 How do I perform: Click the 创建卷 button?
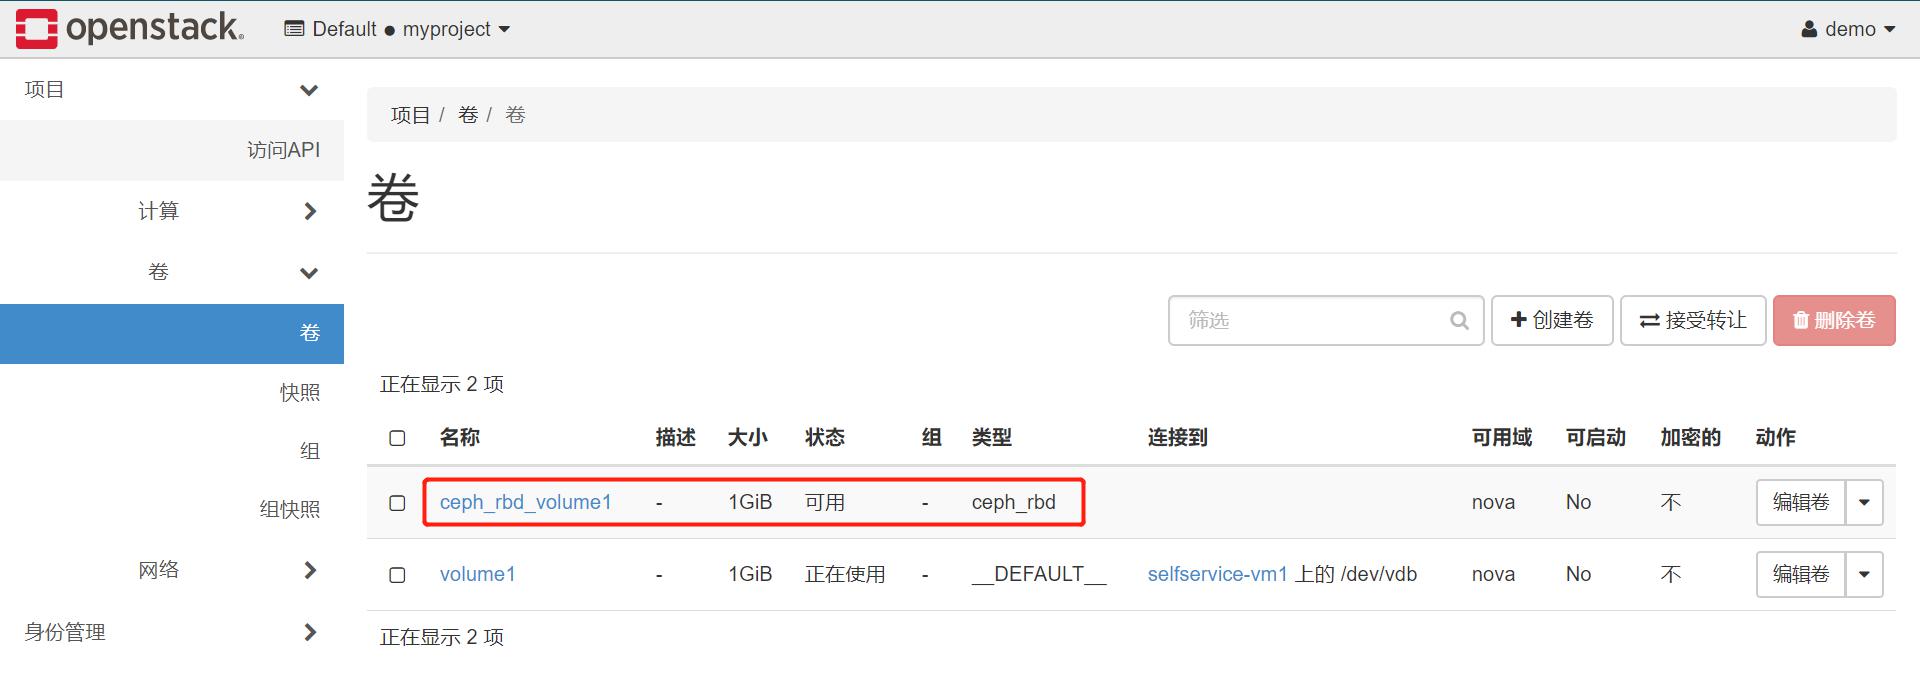[x=1552, y=320]
